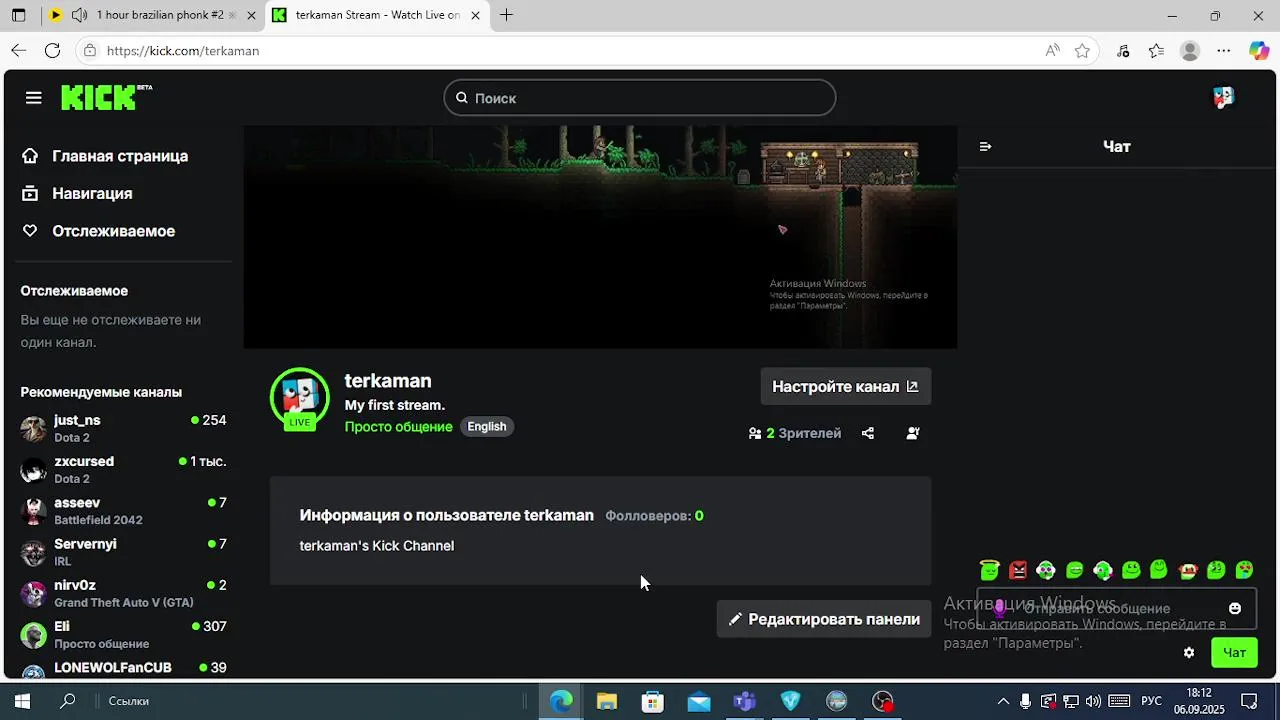Add this page to browser favorites (star)
The width and height of the screenshot is (1280, 720).
coord(1082,50)
